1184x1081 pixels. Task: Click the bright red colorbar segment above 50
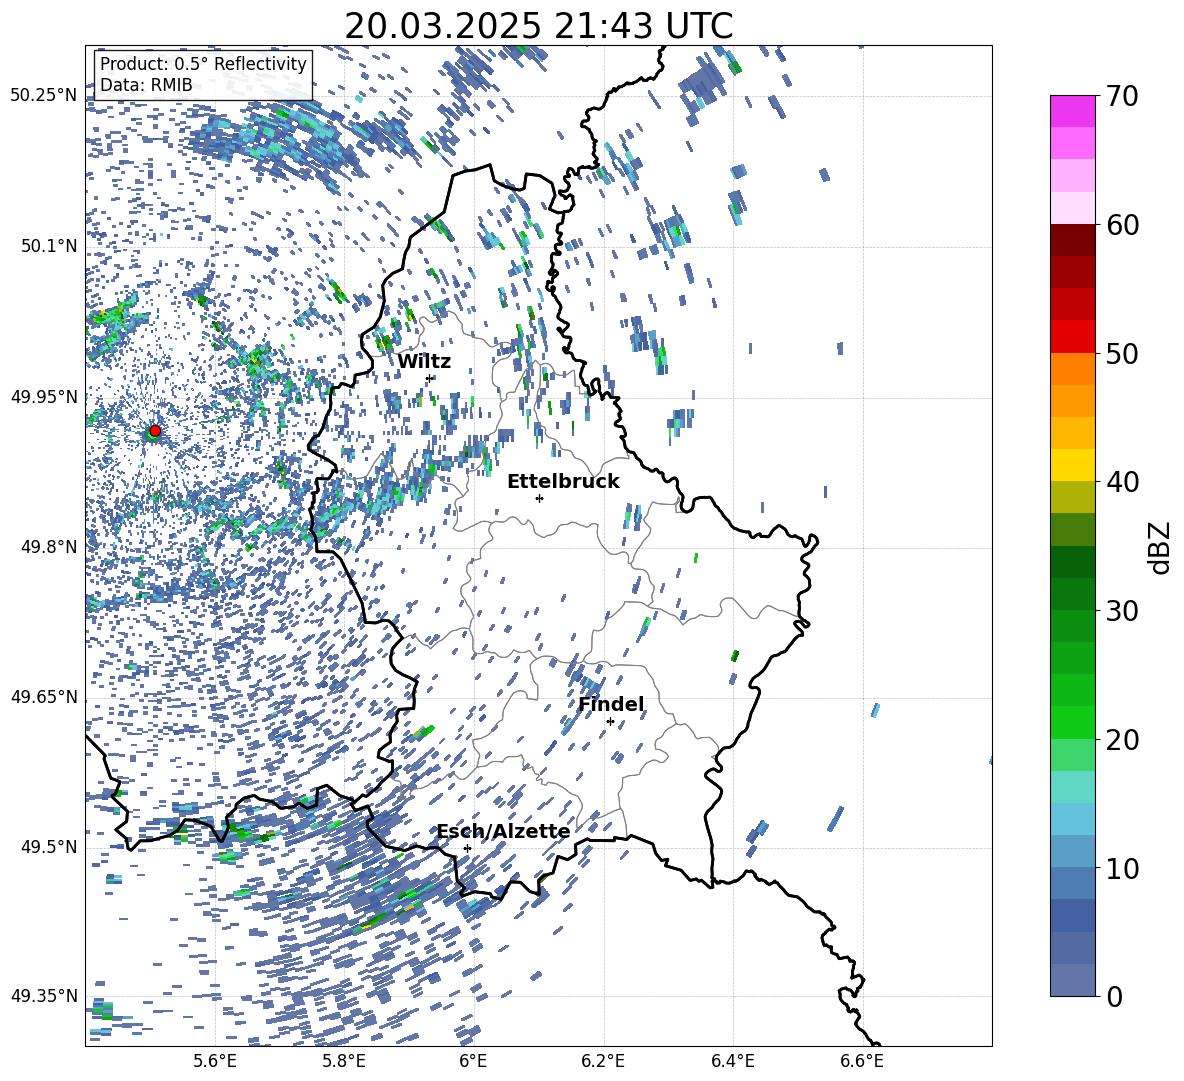[x=1072, y=337]
